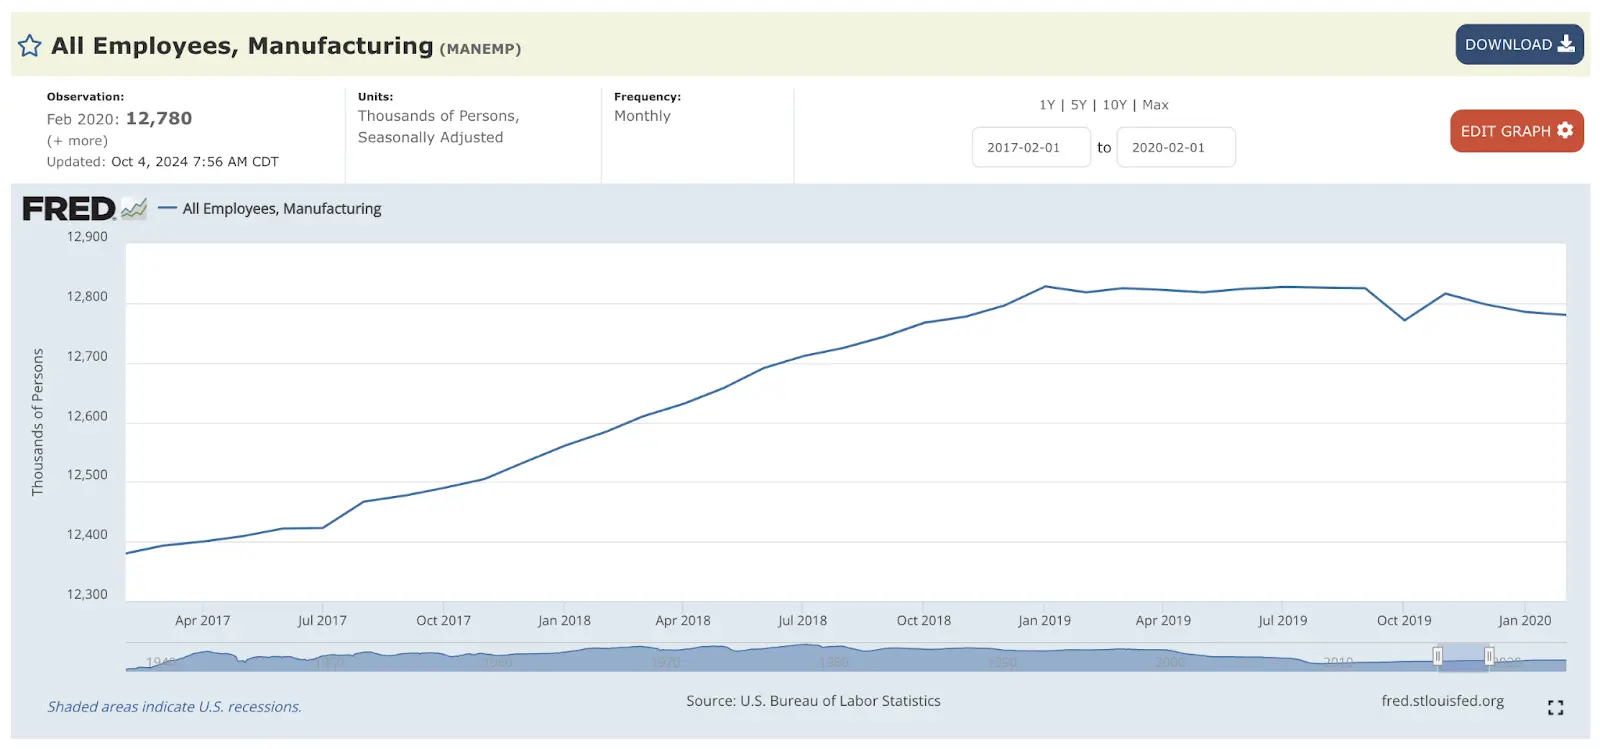Click the timeline overview navigator area near 1970
The width and height of the screenshot is (1600, 749).
coord(666,660)
